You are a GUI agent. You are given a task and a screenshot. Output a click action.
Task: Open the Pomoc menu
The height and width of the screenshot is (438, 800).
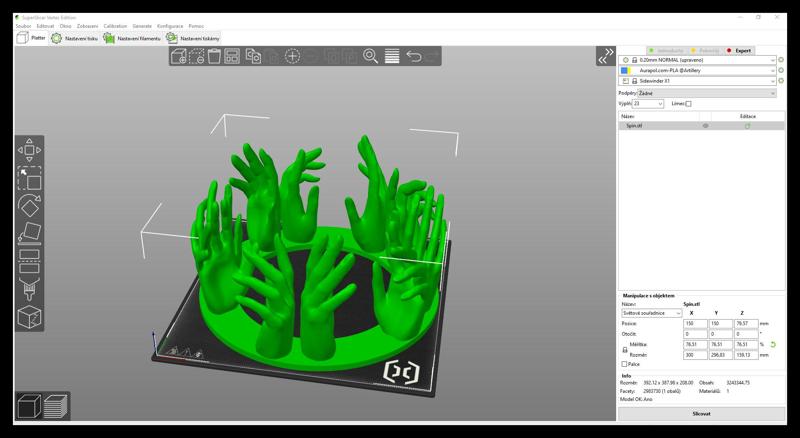pos(196,26)
